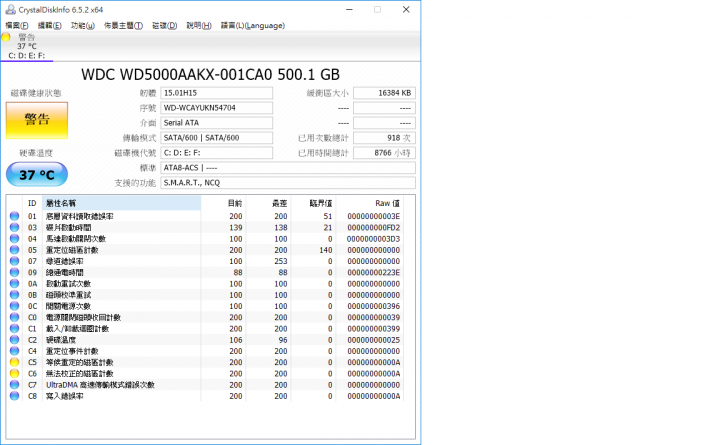Open the 佈景主題(T) theme menu
This screenshot has height=445, width=720.
pyautogui.click(x=123, y=26)
